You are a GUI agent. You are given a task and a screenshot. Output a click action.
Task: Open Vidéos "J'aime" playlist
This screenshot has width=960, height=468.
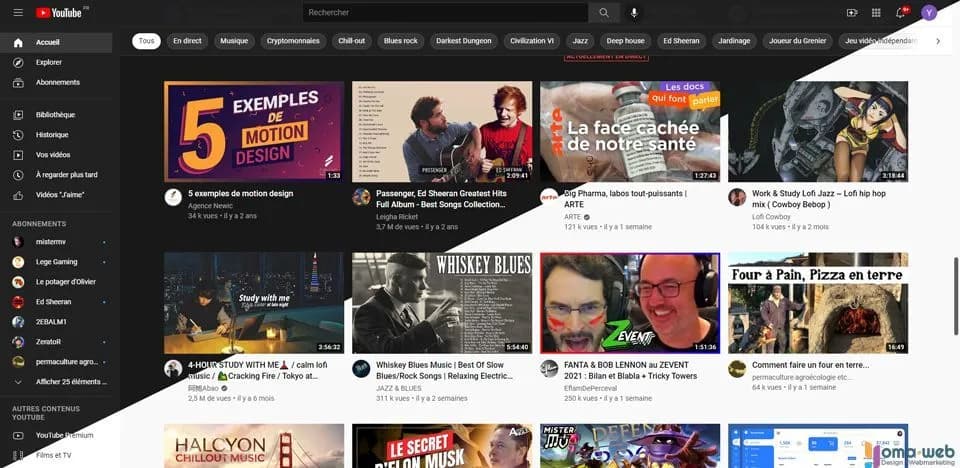pyautogui.click(x=56, y=195)
